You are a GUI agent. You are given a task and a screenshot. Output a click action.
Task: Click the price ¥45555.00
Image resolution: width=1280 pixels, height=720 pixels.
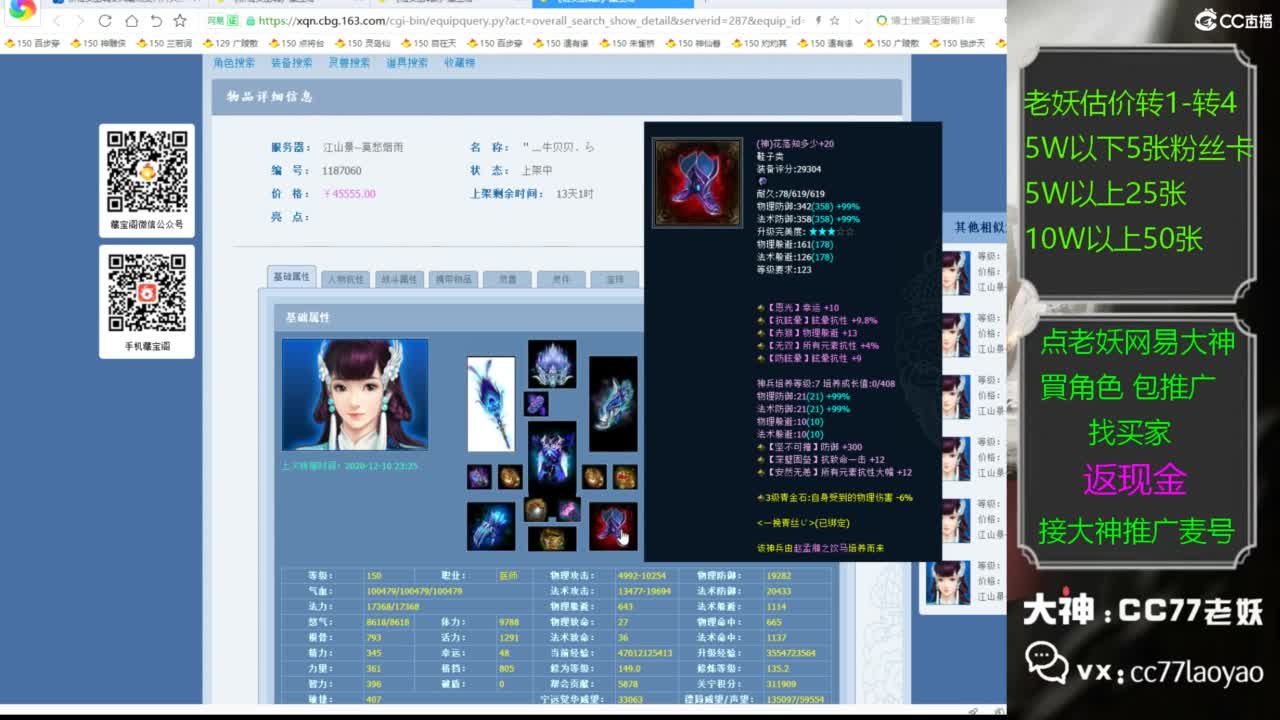(349, 194)
